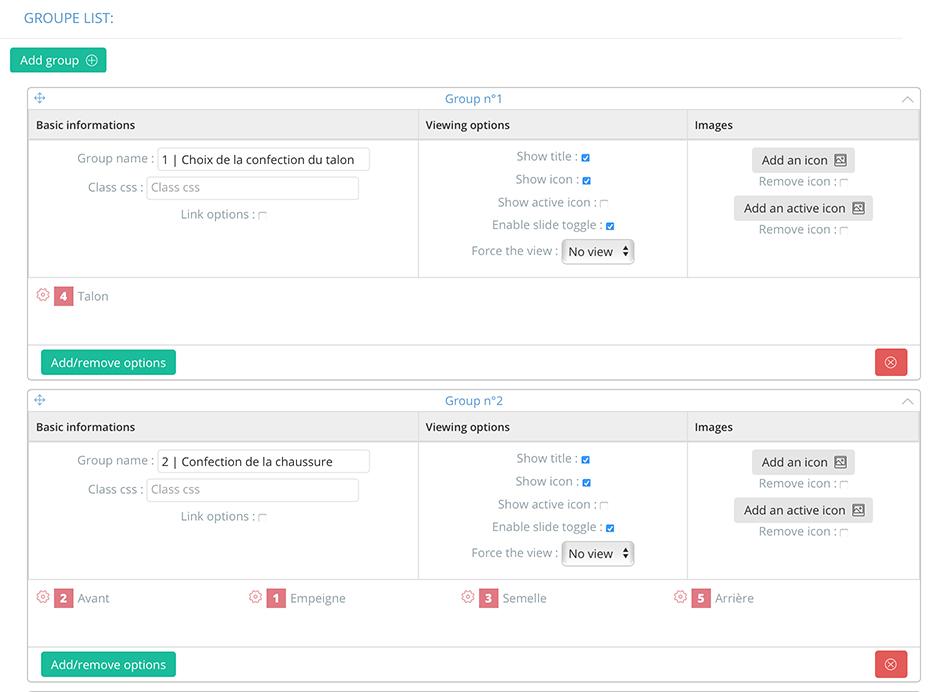The width and height of the screenshot is (928, 692).
Task: Click the red number 1 badge for Empeigne
Action: click(276, 598)
